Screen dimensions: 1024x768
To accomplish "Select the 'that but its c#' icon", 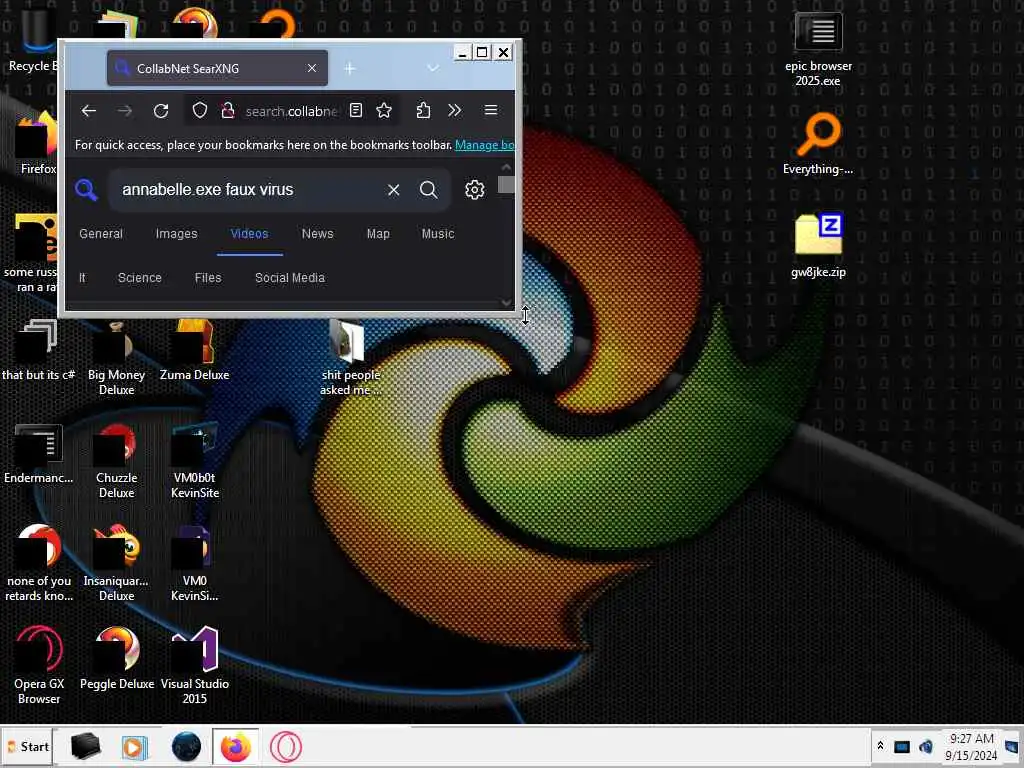I will point(38,351).
